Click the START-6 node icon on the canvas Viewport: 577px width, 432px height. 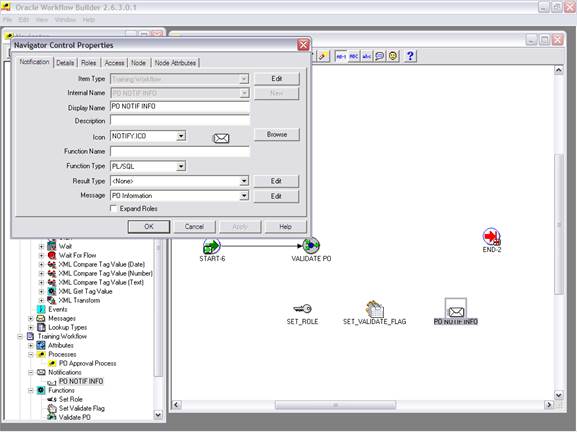click(x=212, y=246)
